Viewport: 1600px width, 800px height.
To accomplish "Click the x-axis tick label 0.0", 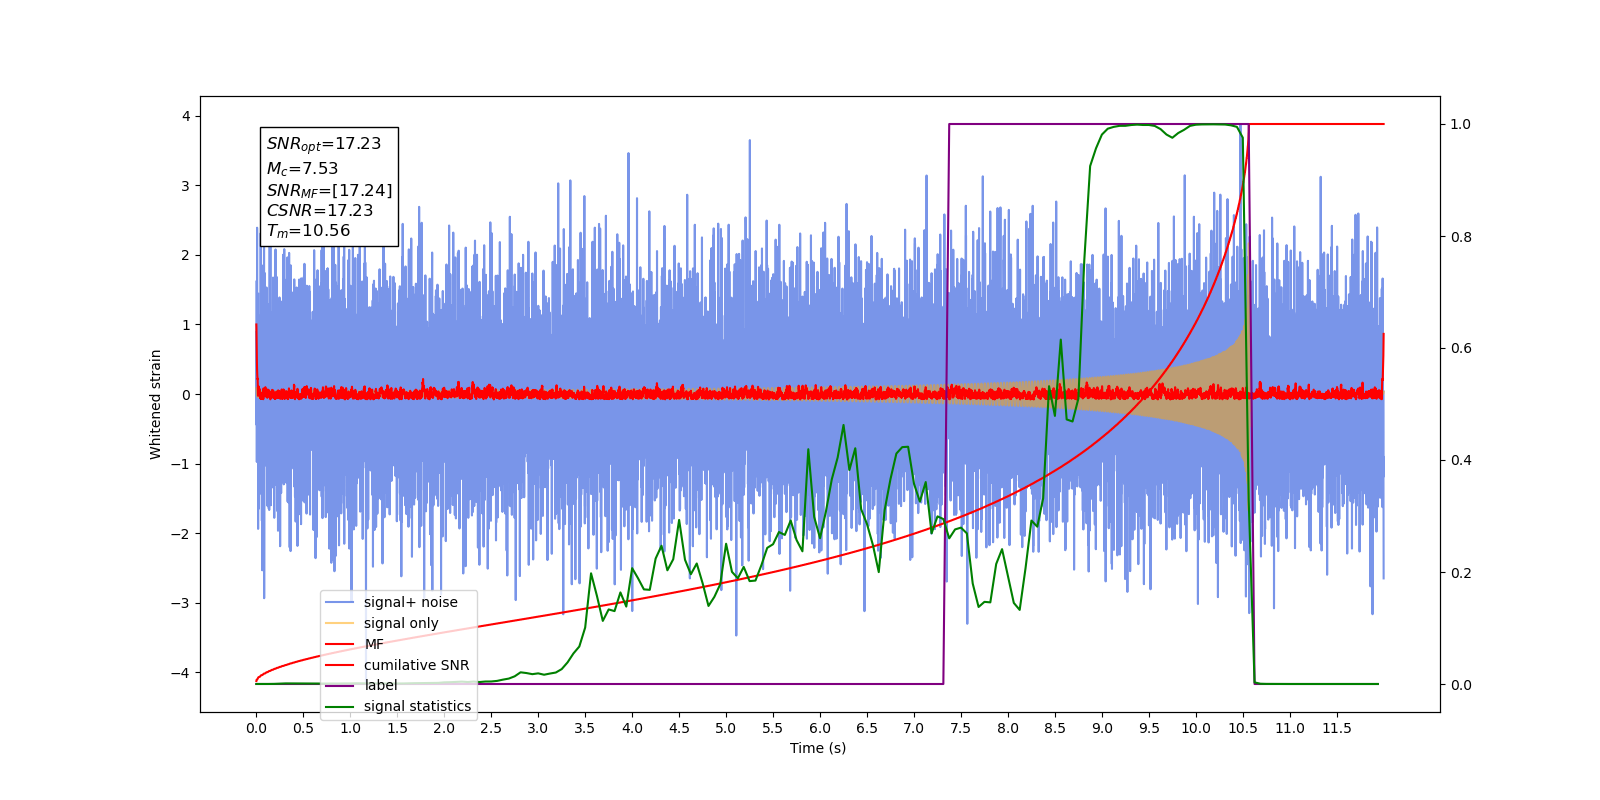I will (x=256, y=728).
